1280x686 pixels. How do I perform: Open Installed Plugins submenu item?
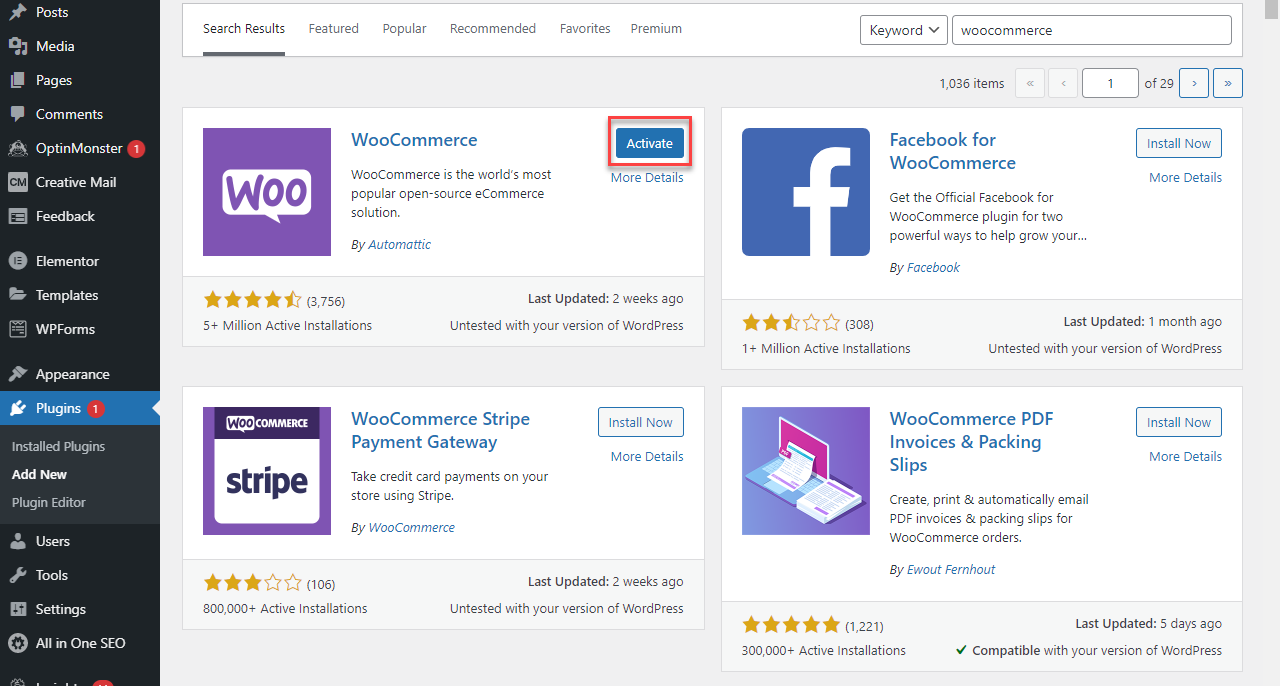pyautogui.click(x=58, y=446)
